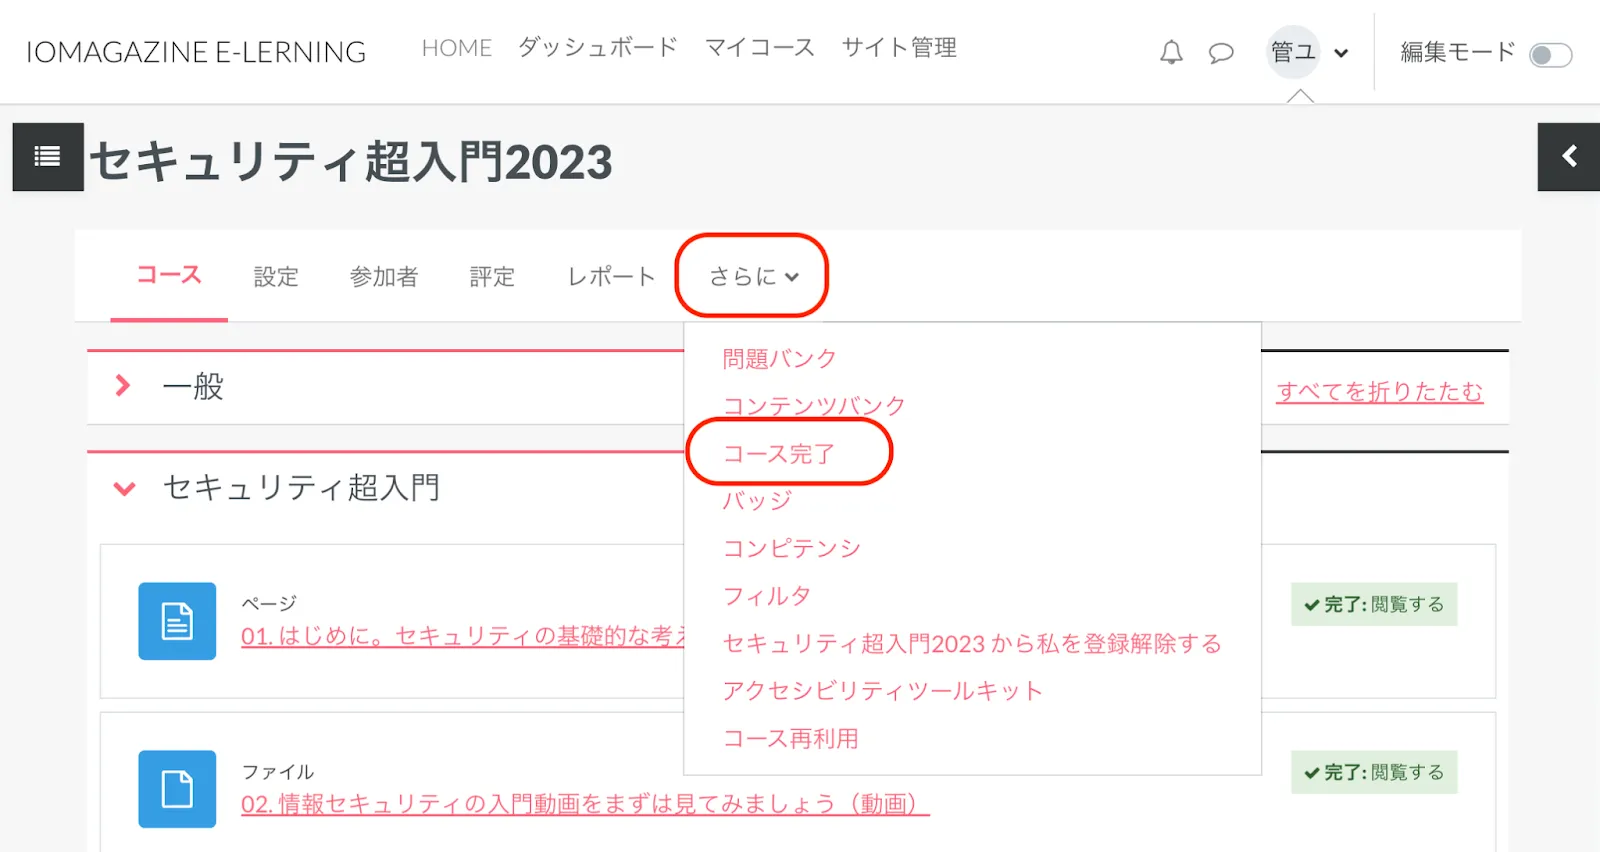Viewport: 1600px width, 852px height.
Task: Open the さらに dropdown menu
Action: pos(753,276)
